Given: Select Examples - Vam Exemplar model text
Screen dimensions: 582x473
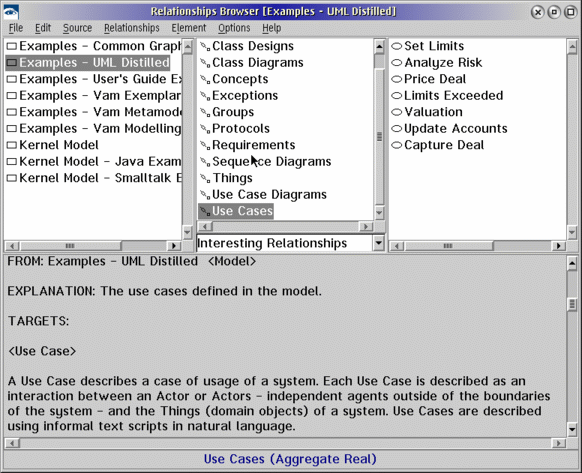Looking at the screenshot, I should coord(100,95).
